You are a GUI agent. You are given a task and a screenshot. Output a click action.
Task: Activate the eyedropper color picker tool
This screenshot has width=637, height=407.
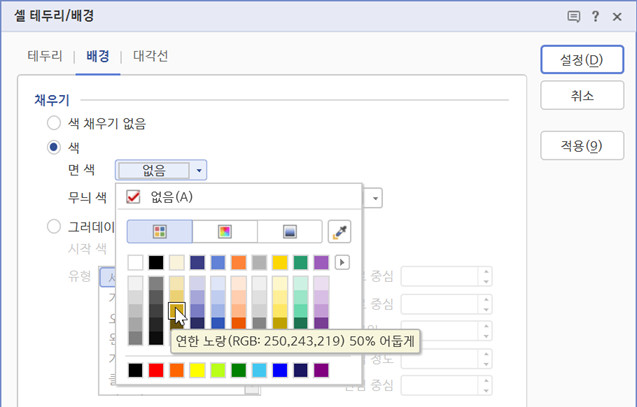339,232
